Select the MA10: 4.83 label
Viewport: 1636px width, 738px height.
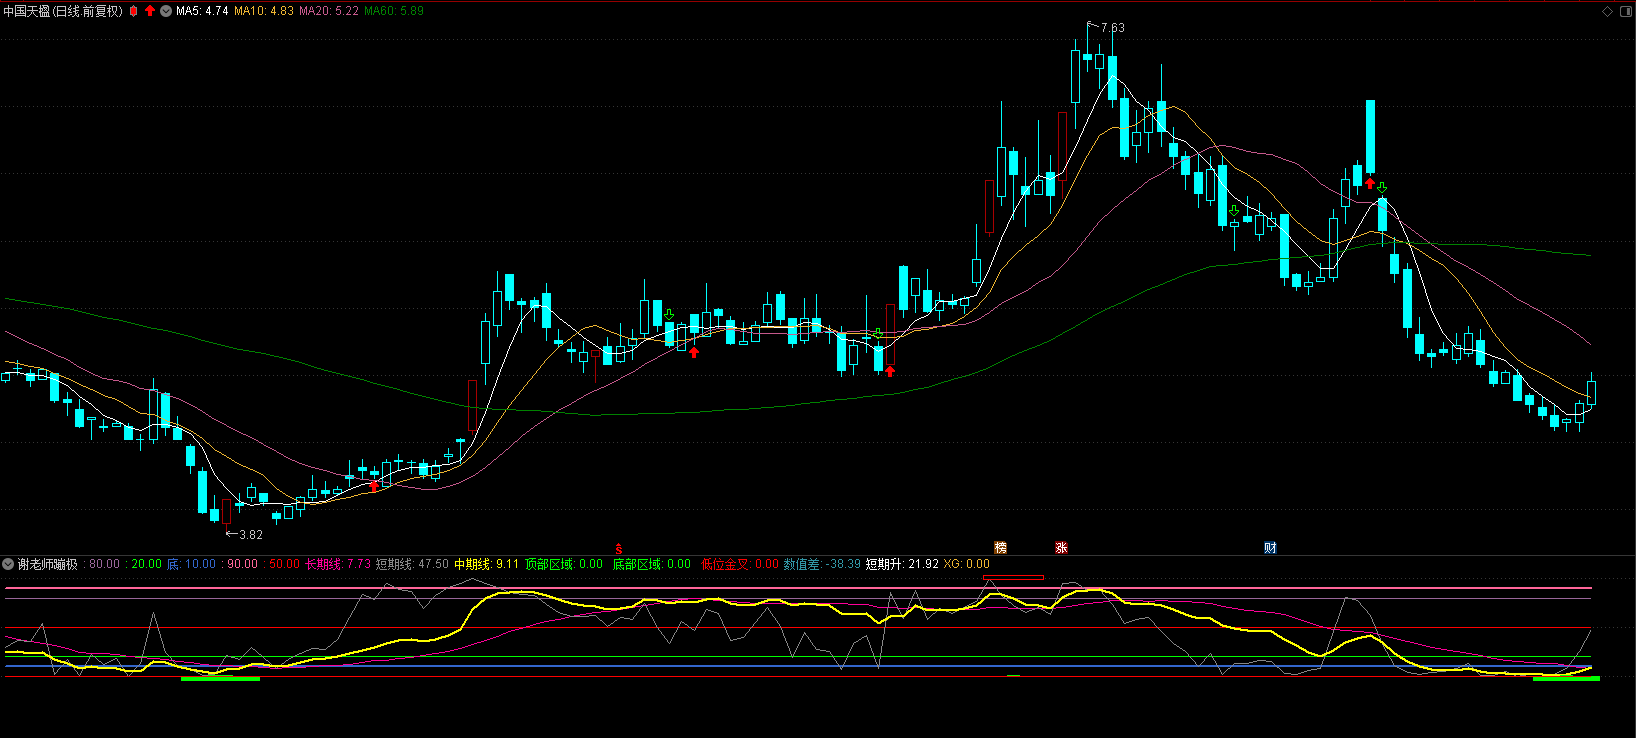coord(264,11)
